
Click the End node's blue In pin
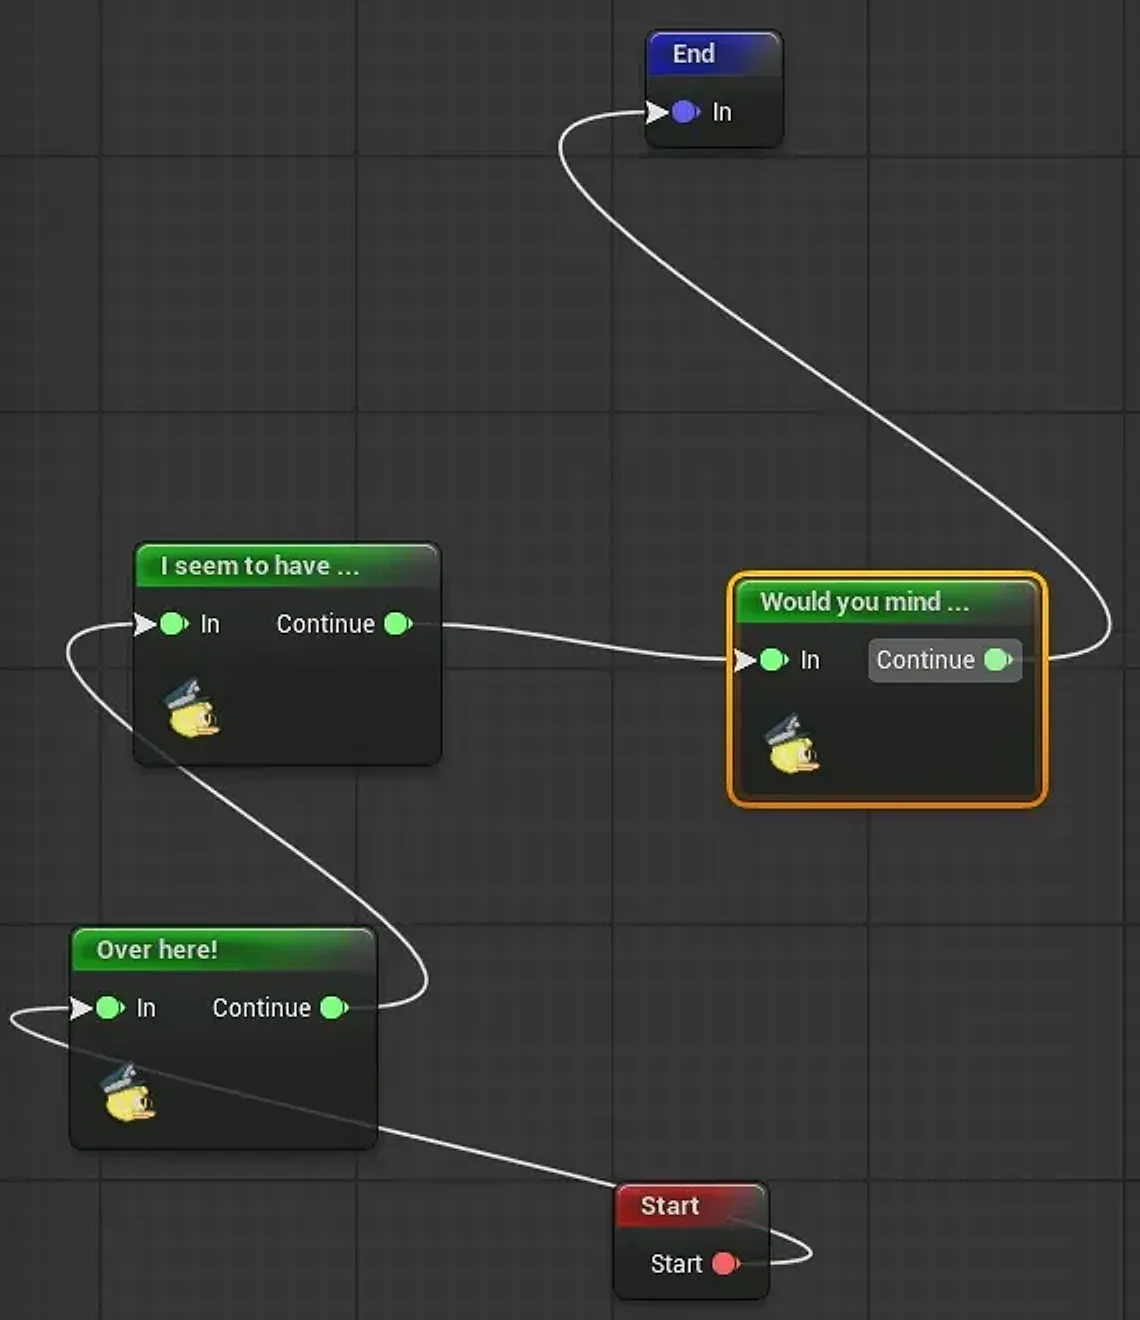tap(685, 112)
